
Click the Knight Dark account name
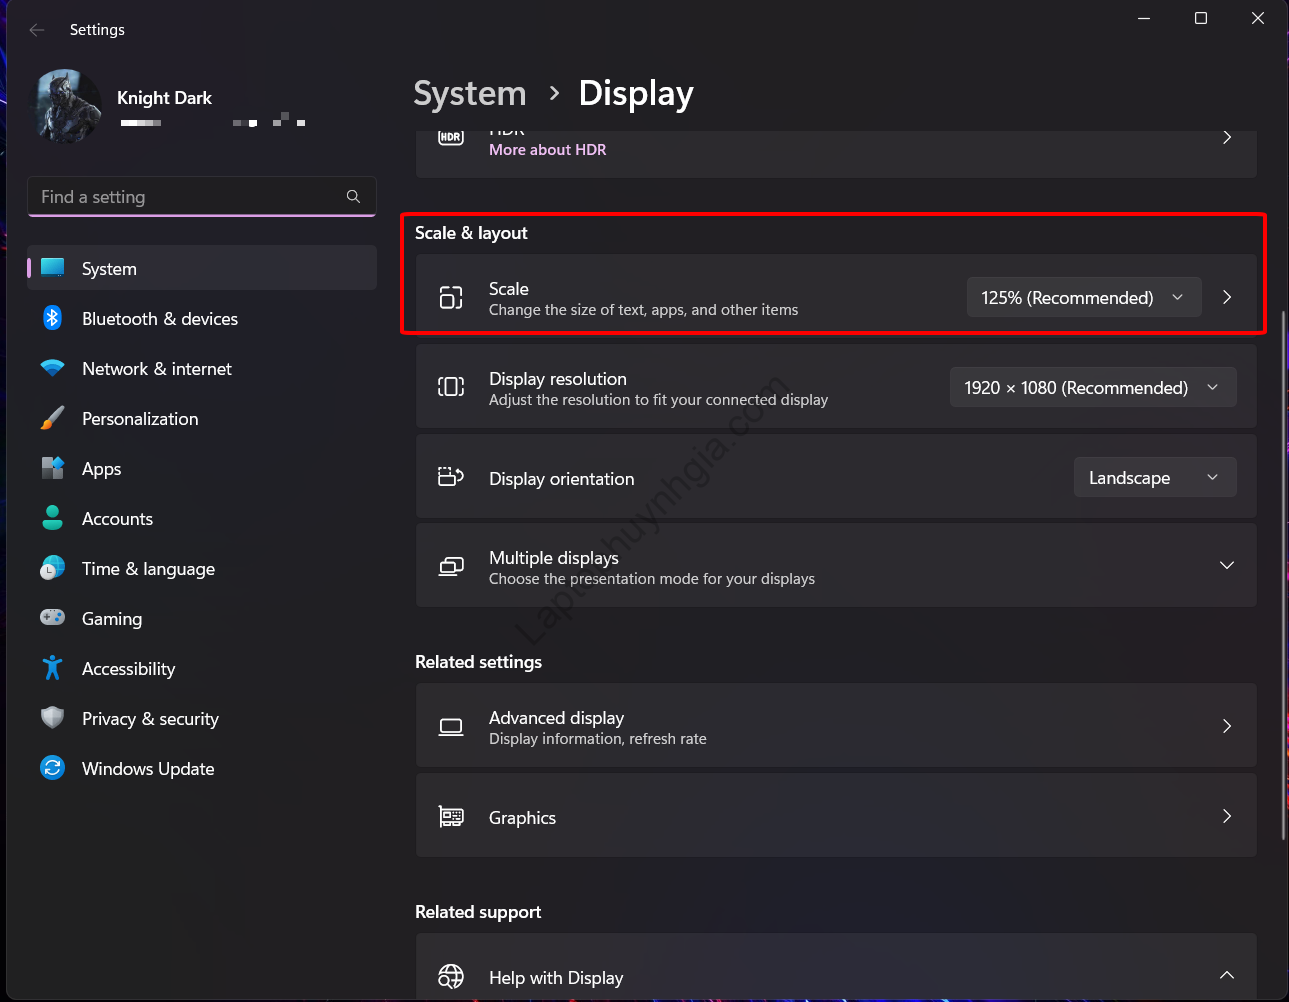(x=164, y=98)
